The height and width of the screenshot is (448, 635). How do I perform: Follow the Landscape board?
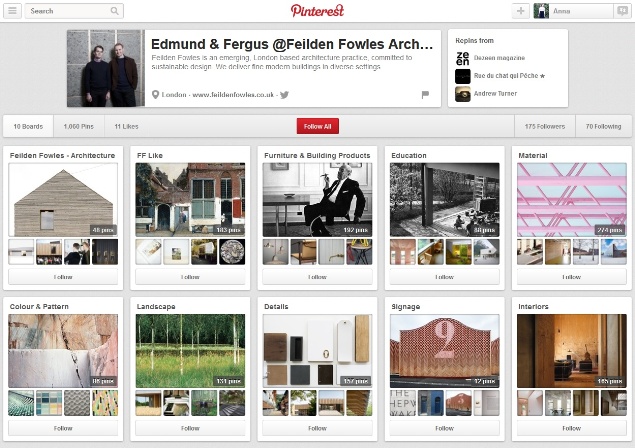190,428
